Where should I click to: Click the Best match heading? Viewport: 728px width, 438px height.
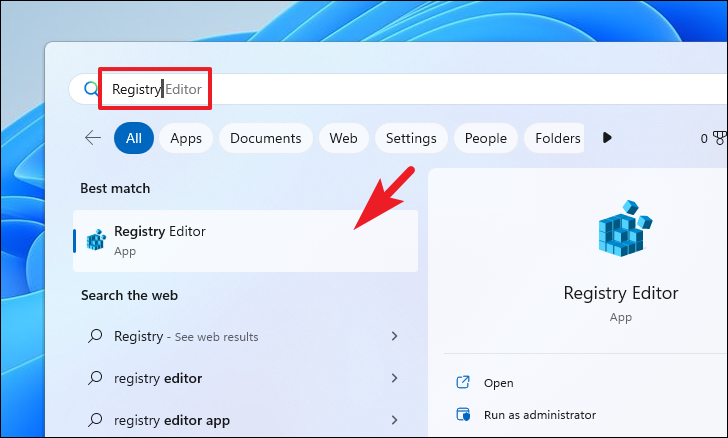115,188
